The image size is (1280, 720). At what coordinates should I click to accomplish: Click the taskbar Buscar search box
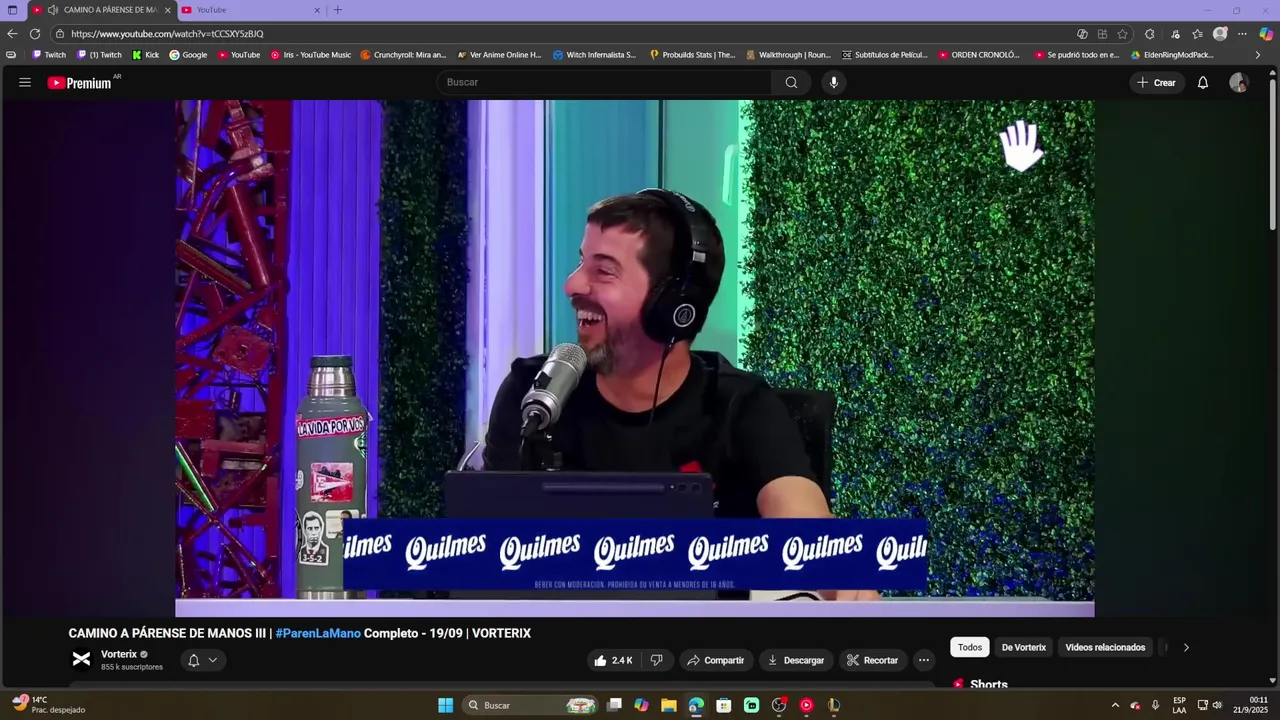tap(531, 705)
